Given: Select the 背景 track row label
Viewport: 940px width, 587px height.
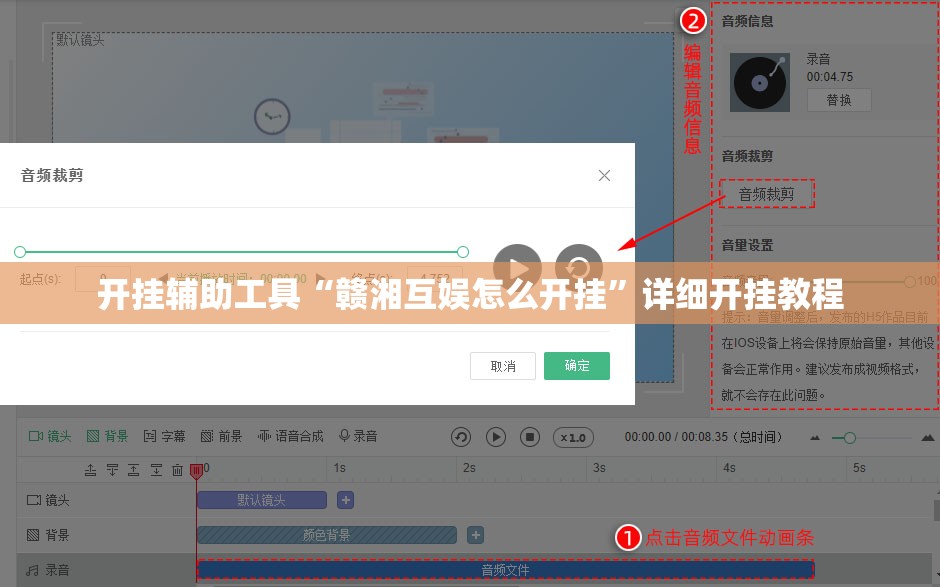Looking at the screenshot, I should (x=49, y=535).
